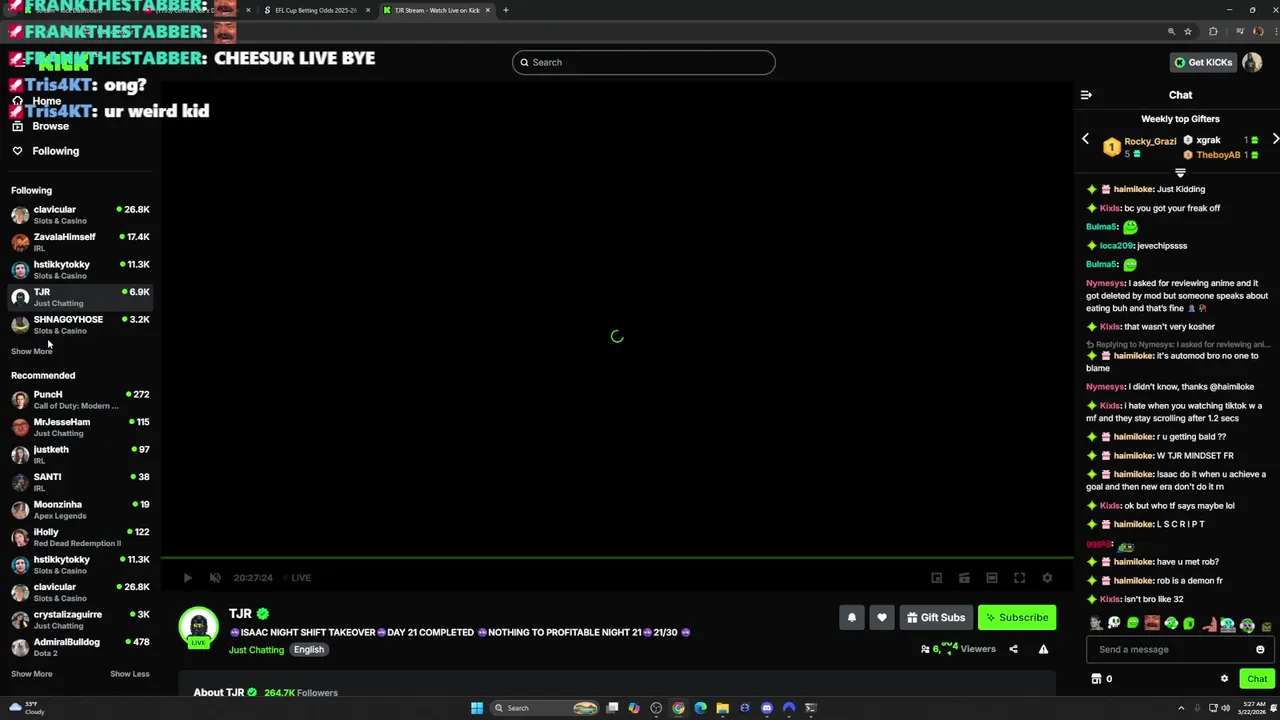Click the Kick search box

pyautogui.click(x=643, y=62)
